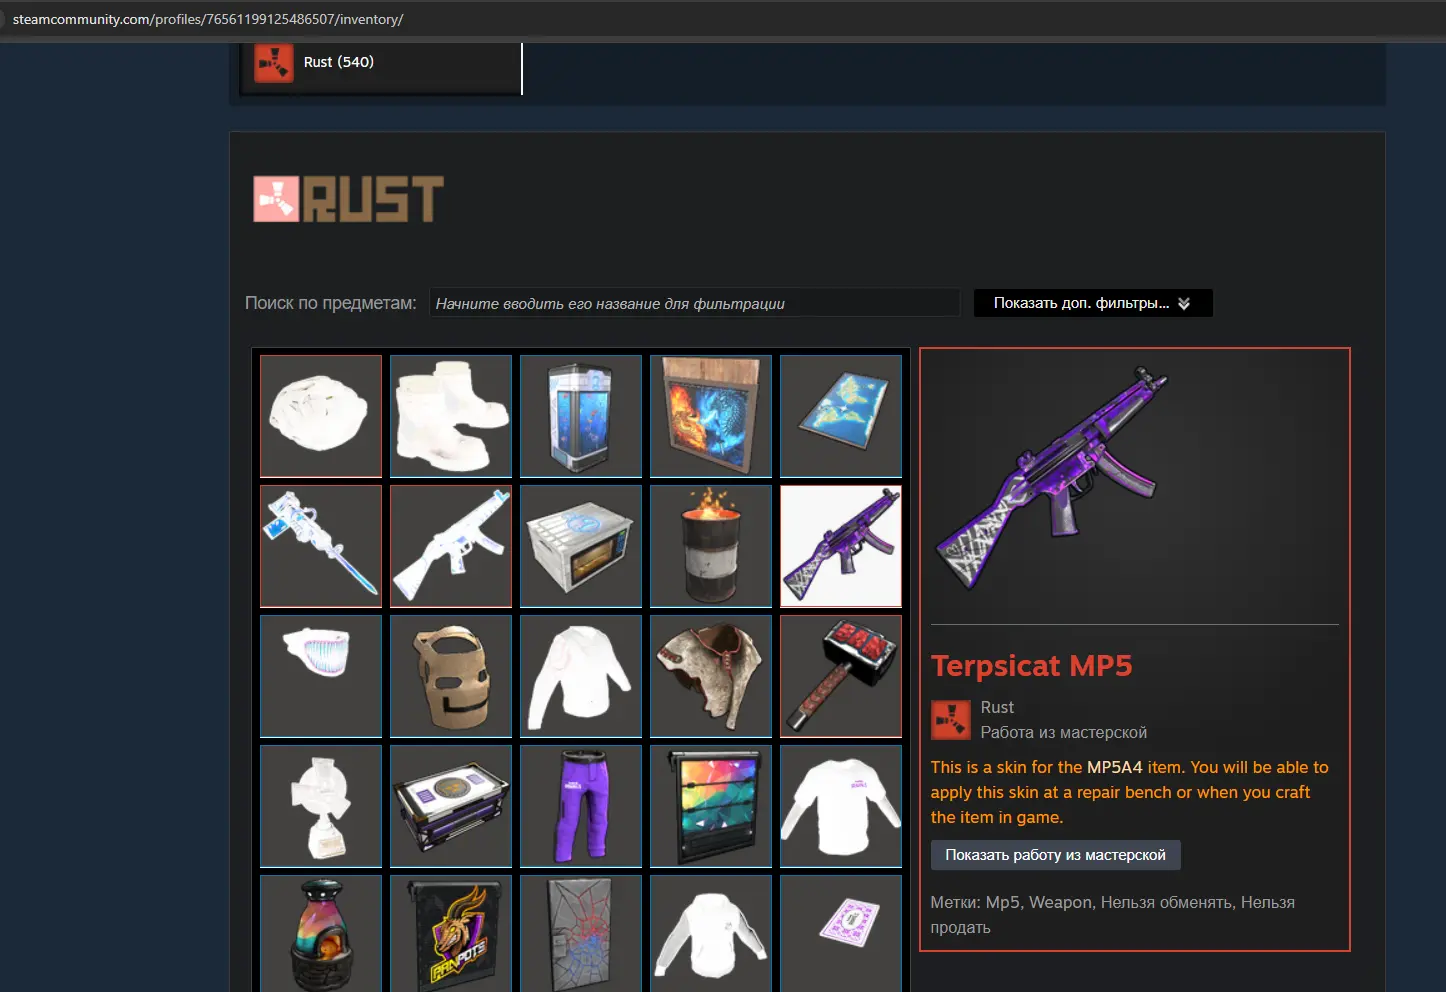Click the Rust game logo banner
The width and height of the screenshot is (1446, 992).
click(348, 199)
